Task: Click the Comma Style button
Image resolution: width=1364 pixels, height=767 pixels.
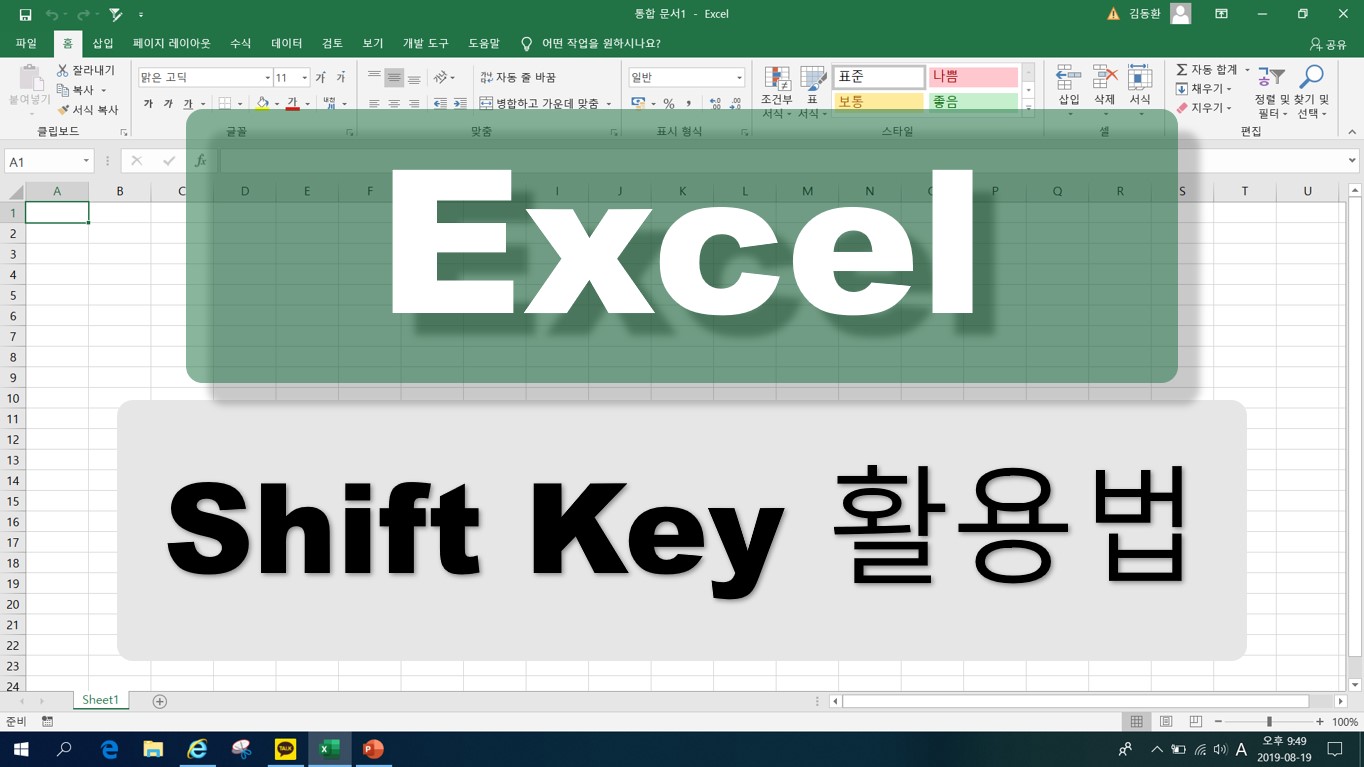Action: coord(688,103)
